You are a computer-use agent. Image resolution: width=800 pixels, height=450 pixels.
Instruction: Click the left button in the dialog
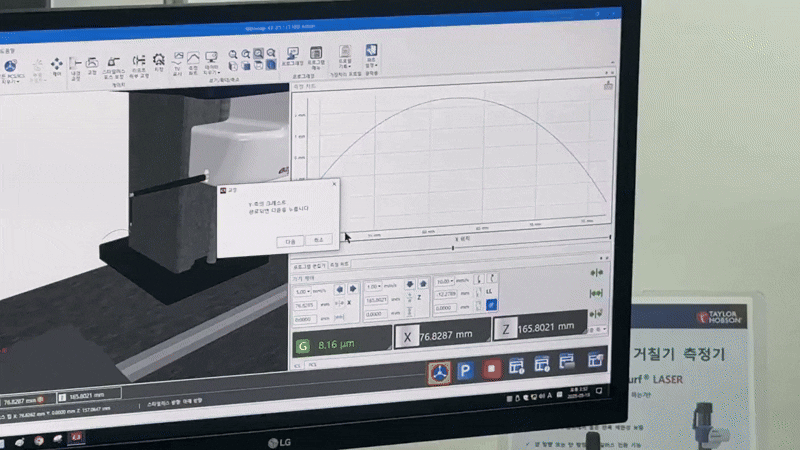coord(290,241)
